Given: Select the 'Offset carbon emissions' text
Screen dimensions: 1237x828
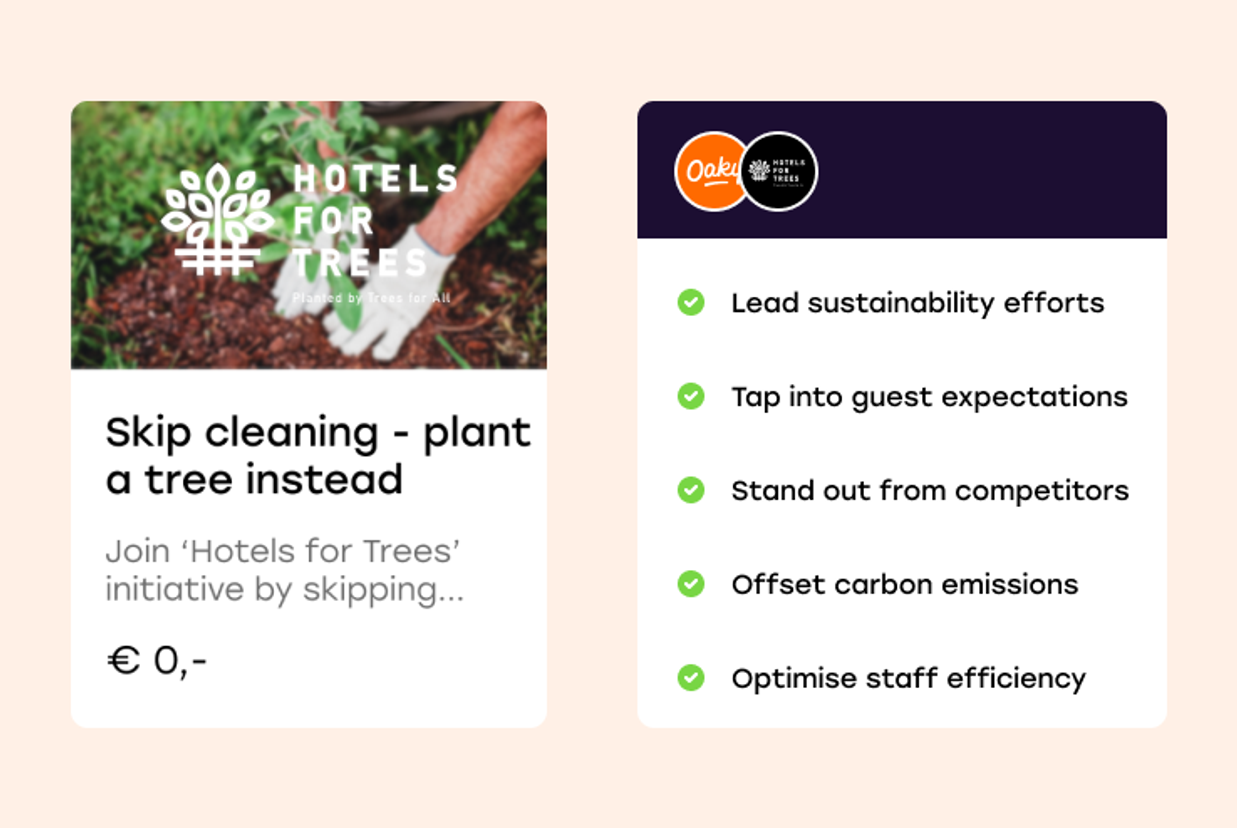Looking at the screenshot, I should pos(904,585).
